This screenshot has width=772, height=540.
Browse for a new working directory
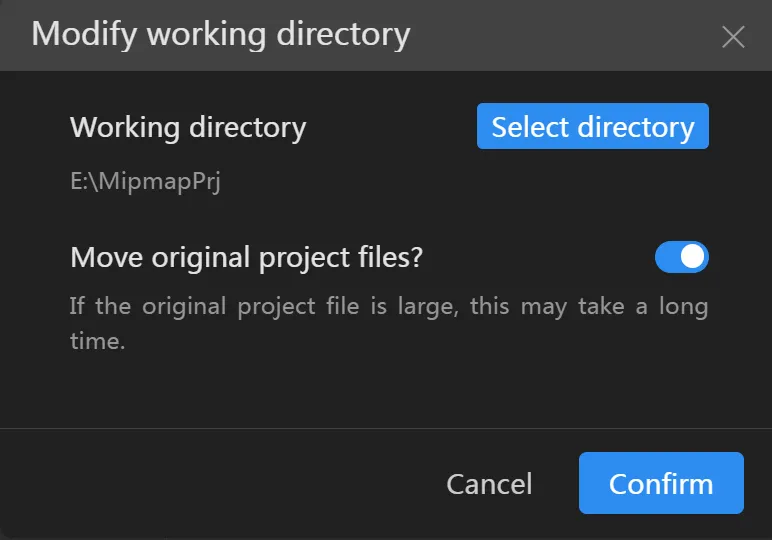(x=592, y=127)
